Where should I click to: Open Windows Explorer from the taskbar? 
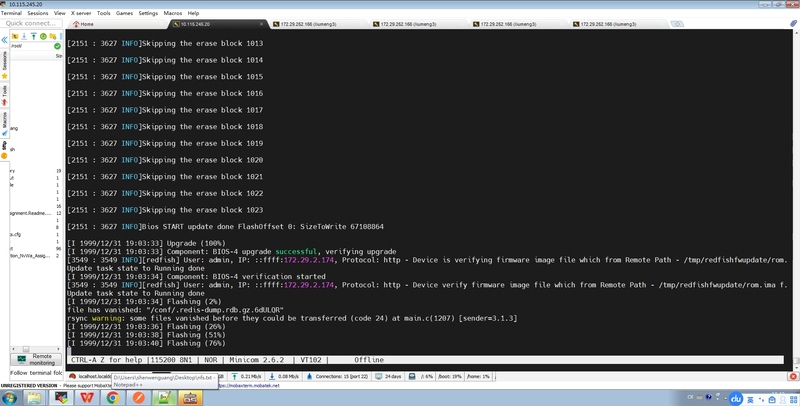pos(34,398)
